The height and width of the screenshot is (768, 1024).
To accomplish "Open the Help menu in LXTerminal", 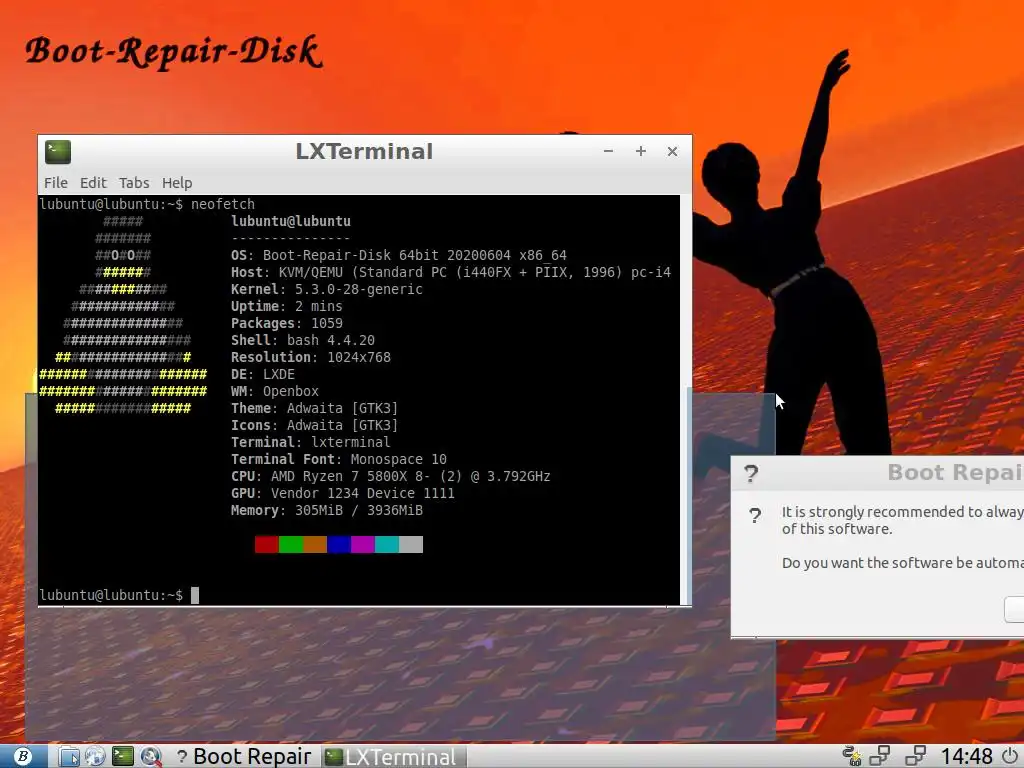I will 177,183.
